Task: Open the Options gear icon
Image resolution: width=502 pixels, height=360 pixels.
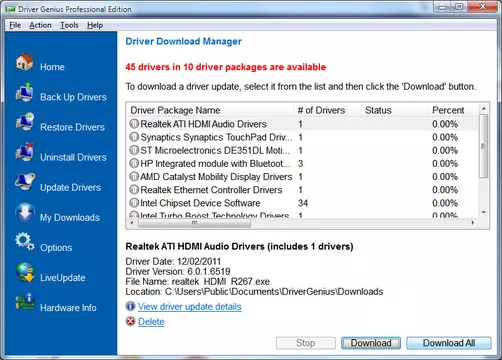Action: tap(24, 242)
